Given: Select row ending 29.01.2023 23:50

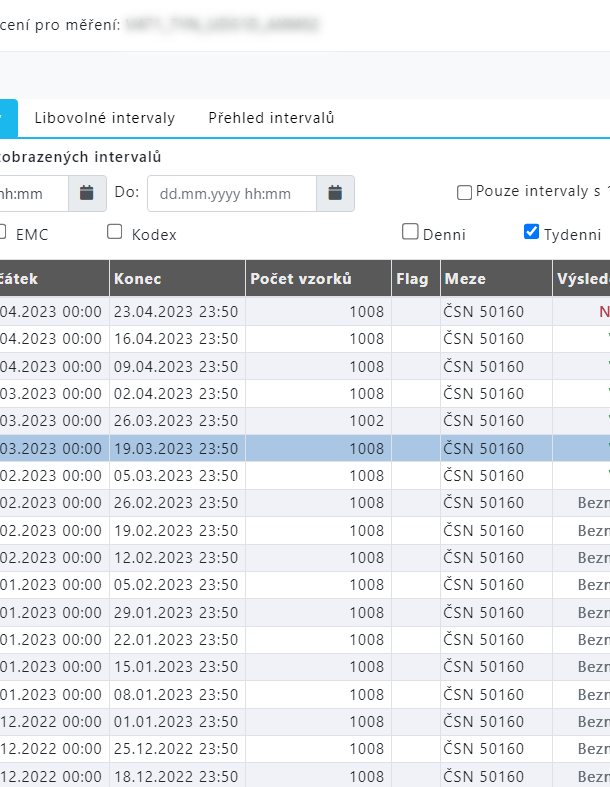Looking at the screenshot, I should pyautogui.click(x=305, y=612).
